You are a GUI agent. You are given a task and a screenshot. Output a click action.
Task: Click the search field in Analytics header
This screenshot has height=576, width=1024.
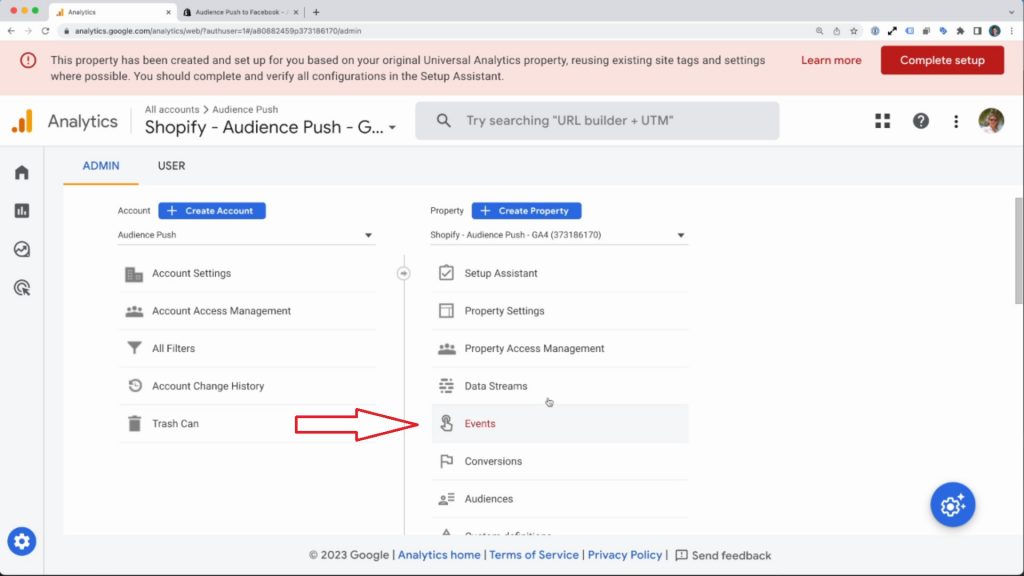[597, 121]
